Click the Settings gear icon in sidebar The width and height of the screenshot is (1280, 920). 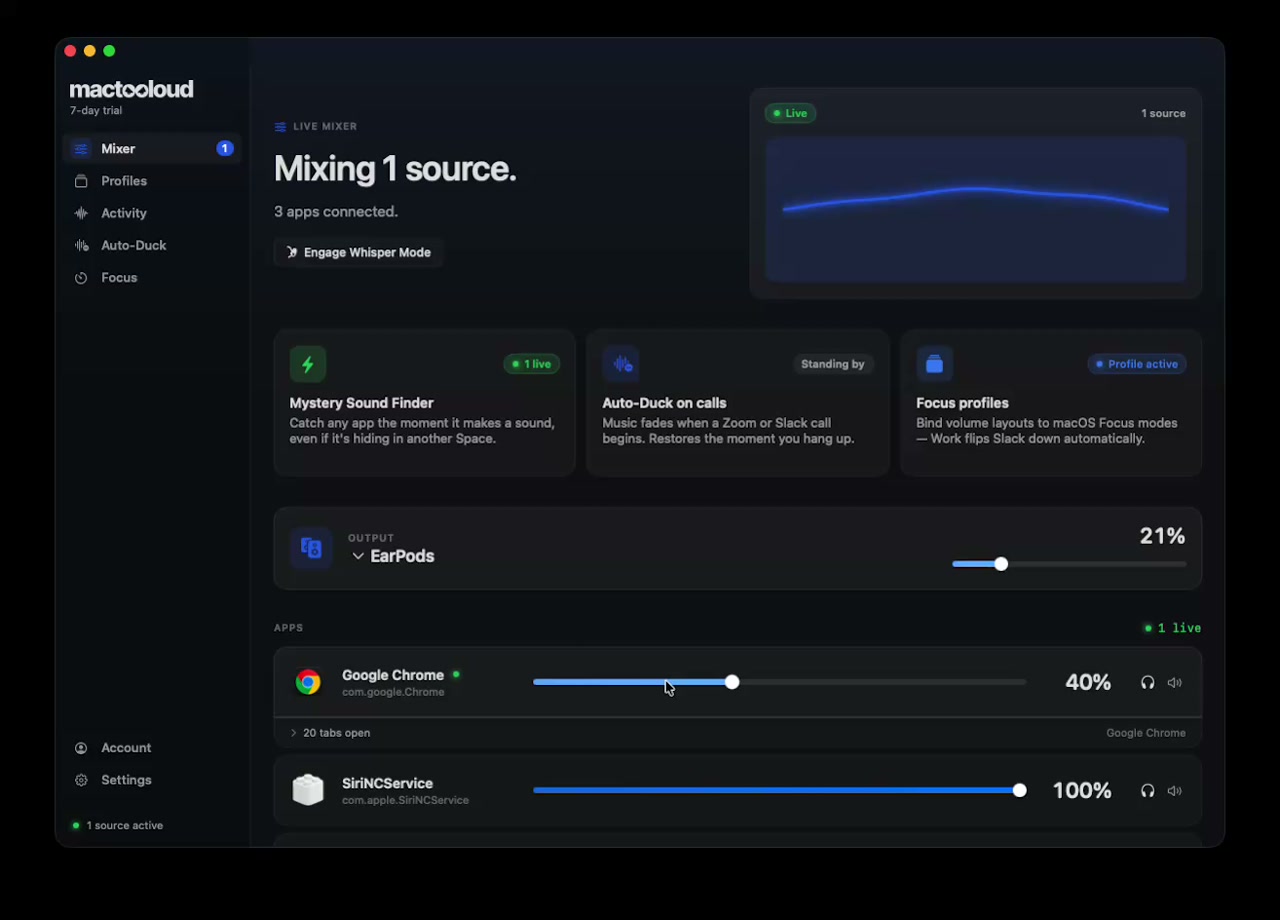(81, 780)
